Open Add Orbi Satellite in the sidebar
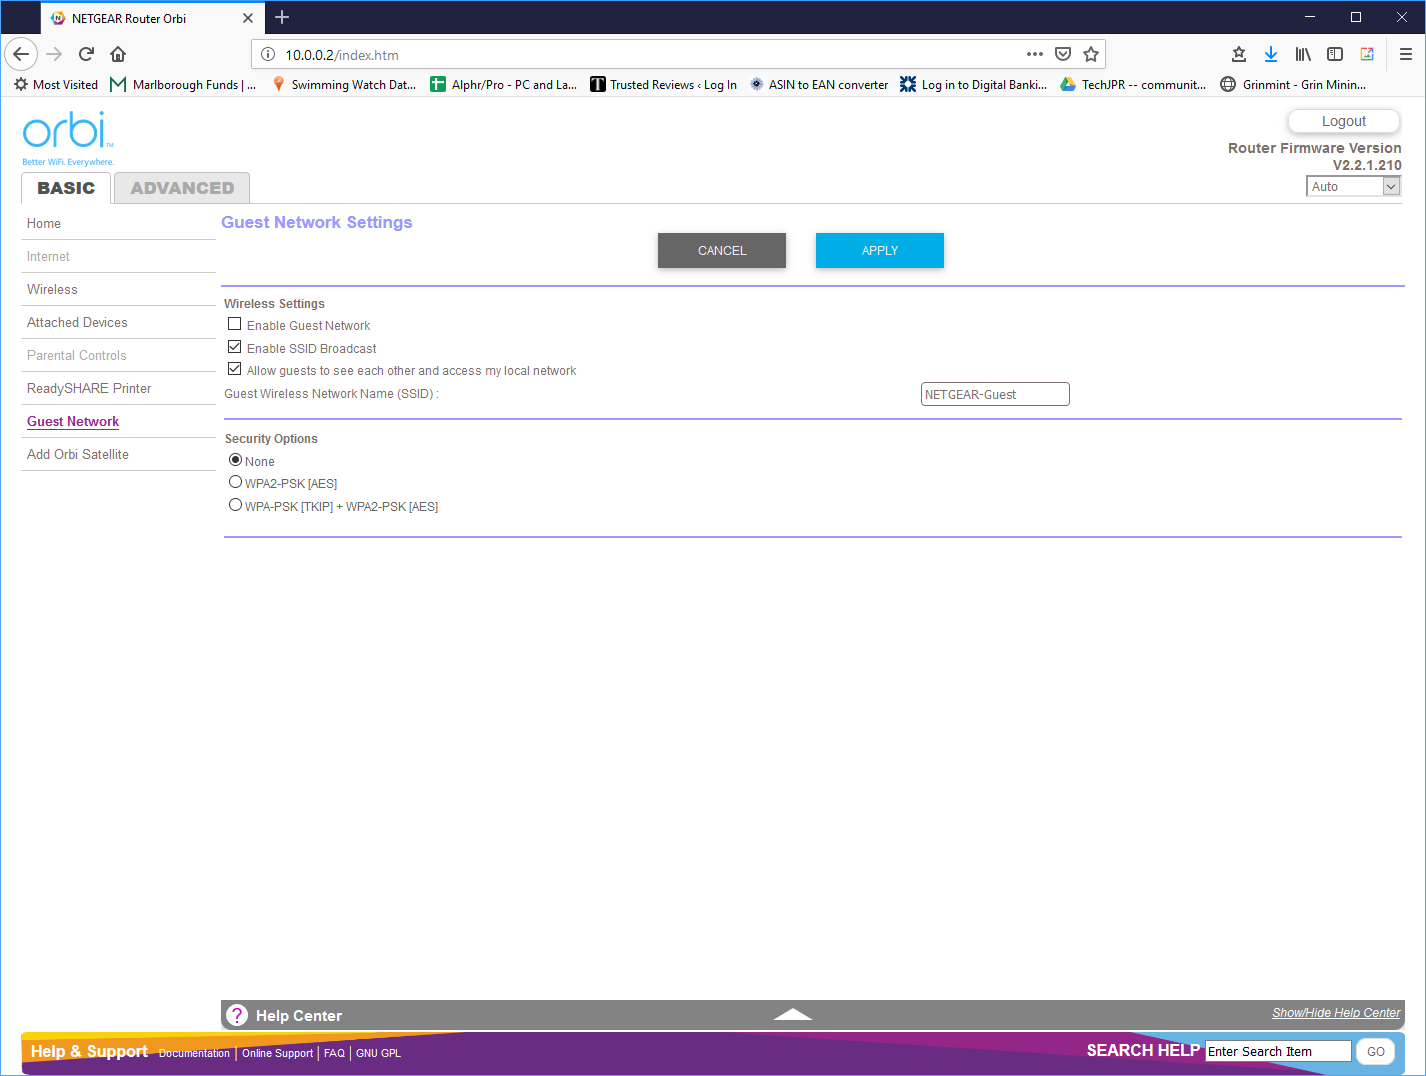1426x1076 pixels. (x=78, y=454)
